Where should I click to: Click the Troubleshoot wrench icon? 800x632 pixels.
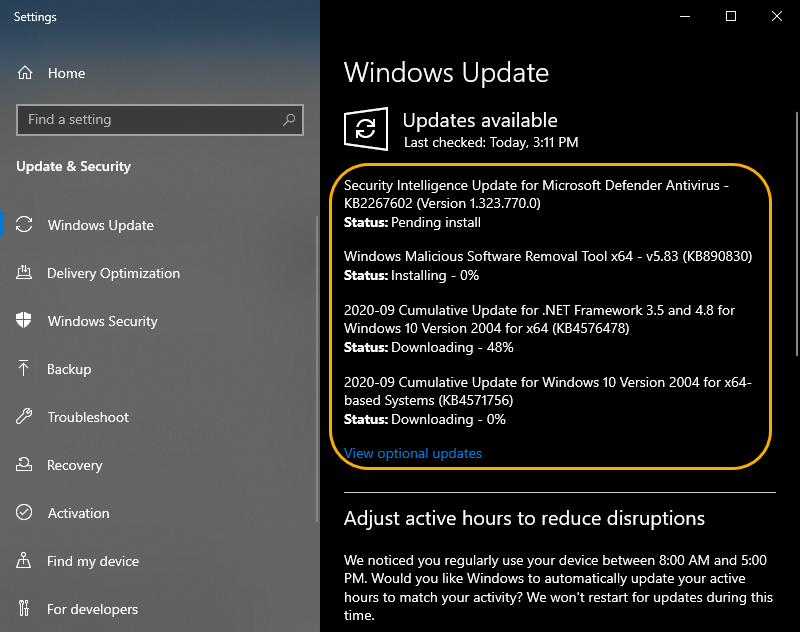tap(24, 416)
